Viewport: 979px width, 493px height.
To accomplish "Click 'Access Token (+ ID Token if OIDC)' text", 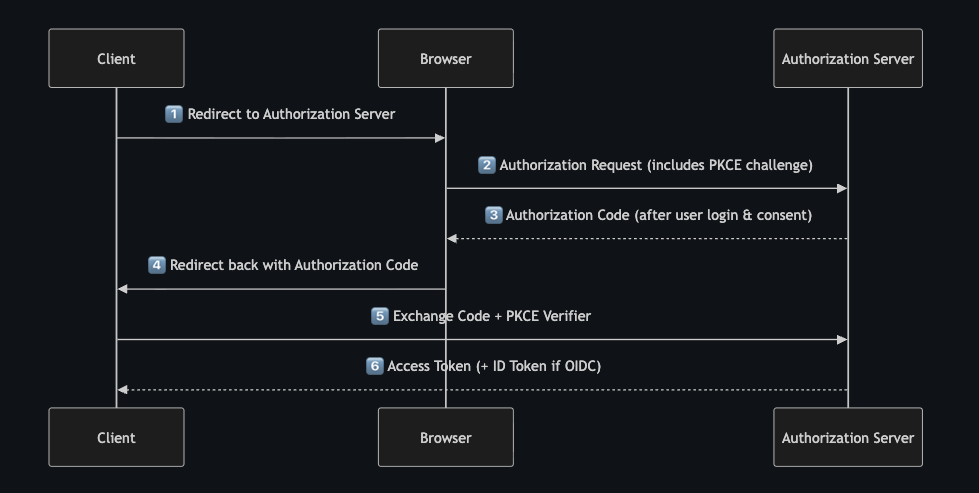I will pos(494,366).
